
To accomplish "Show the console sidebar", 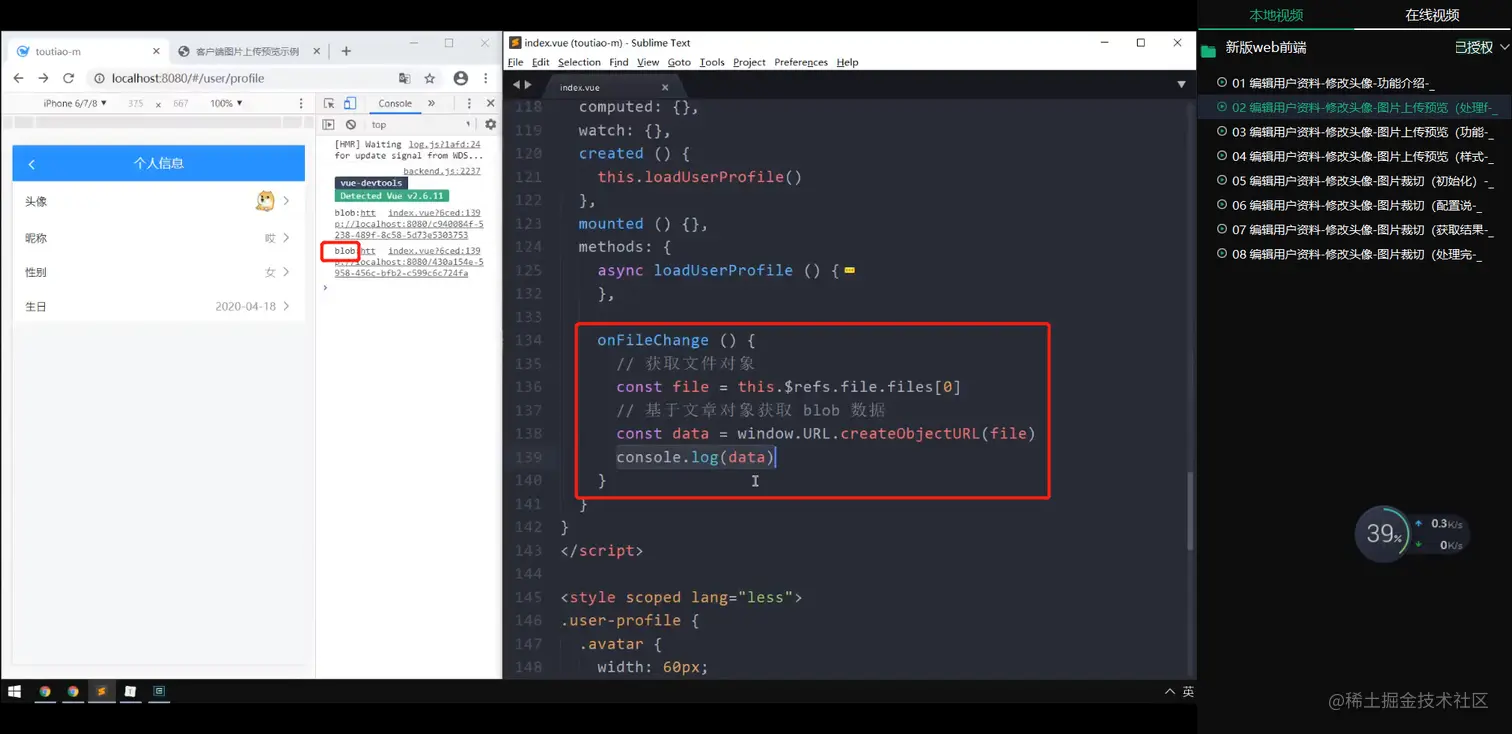I will 329,125.
